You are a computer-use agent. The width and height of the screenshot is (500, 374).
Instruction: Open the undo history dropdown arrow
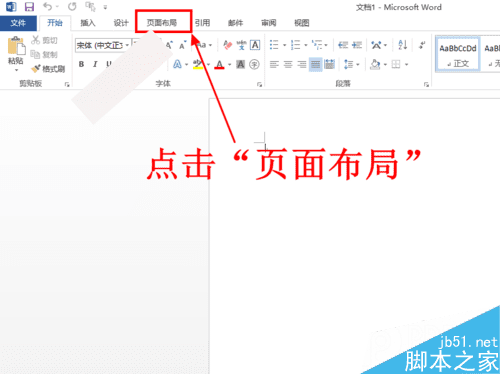click(x=57, y=7)
